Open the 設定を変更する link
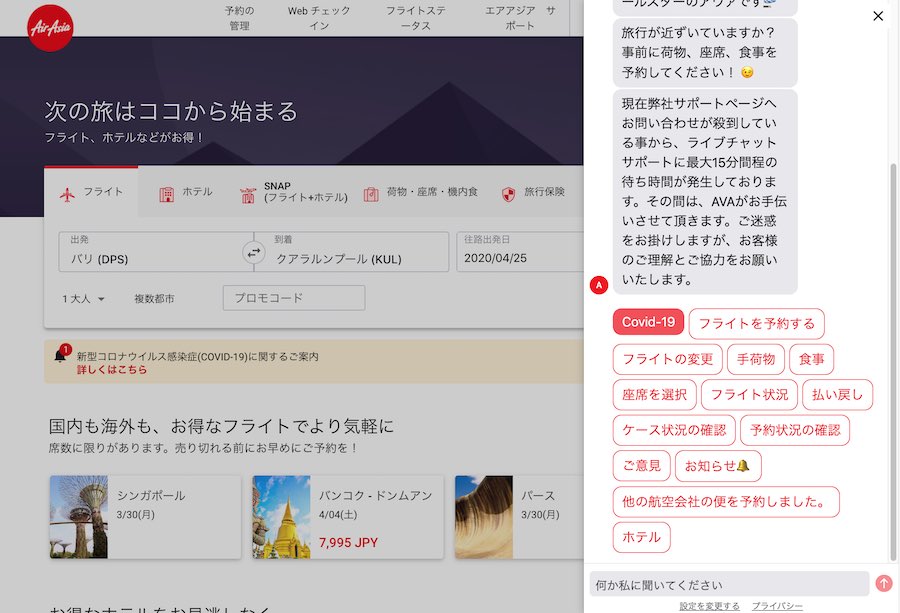 (709, 606)
